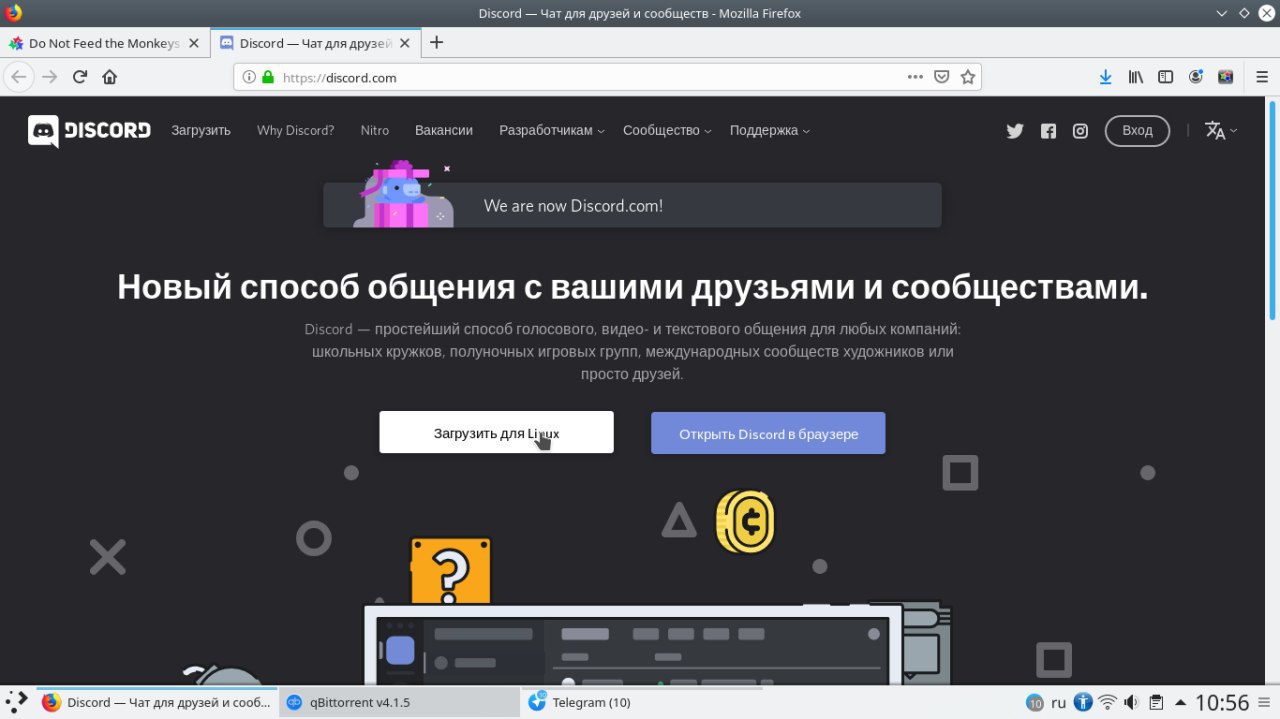The height and width of the screenshot is (719, 1280).
Task: Open the Nitro nav link
Action: pyautogui.click(x=375, y=130)
